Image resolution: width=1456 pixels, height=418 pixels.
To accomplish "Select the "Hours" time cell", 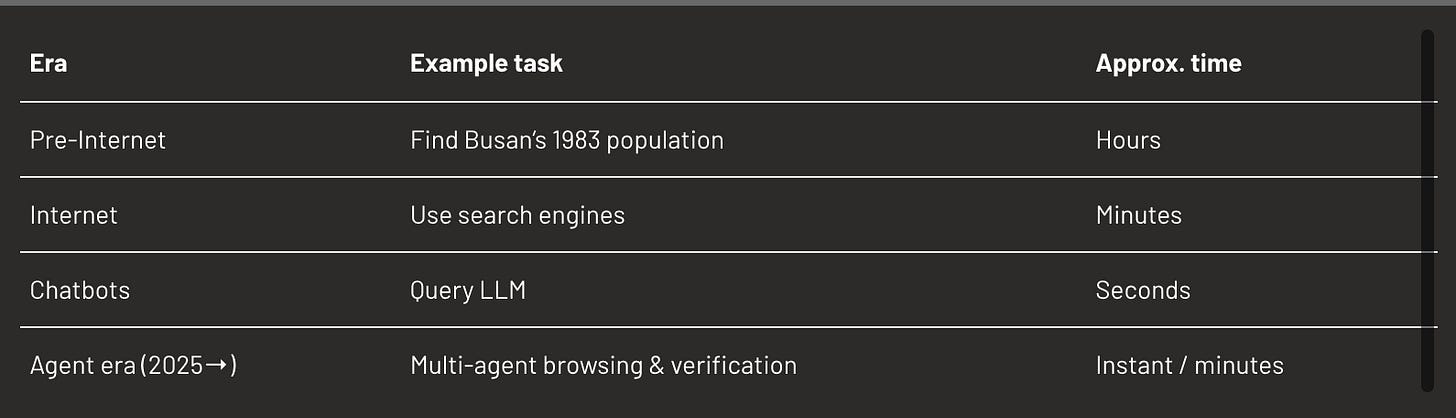I will (1128, 140).
